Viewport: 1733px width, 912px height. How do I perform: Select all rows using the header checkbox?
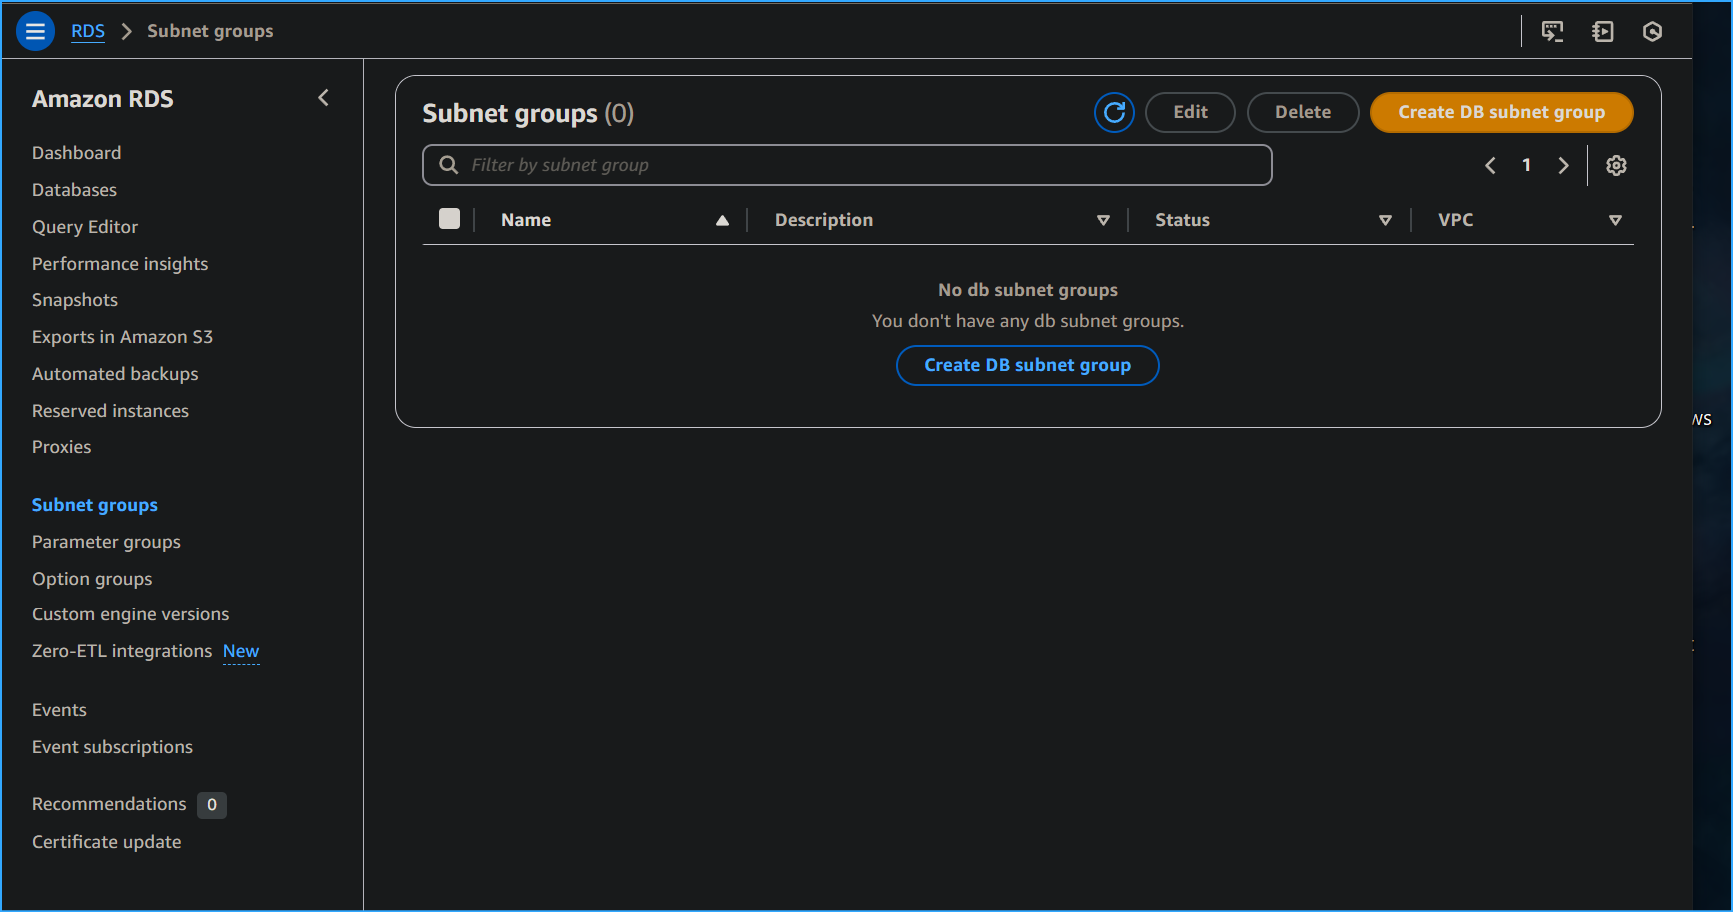449,218
